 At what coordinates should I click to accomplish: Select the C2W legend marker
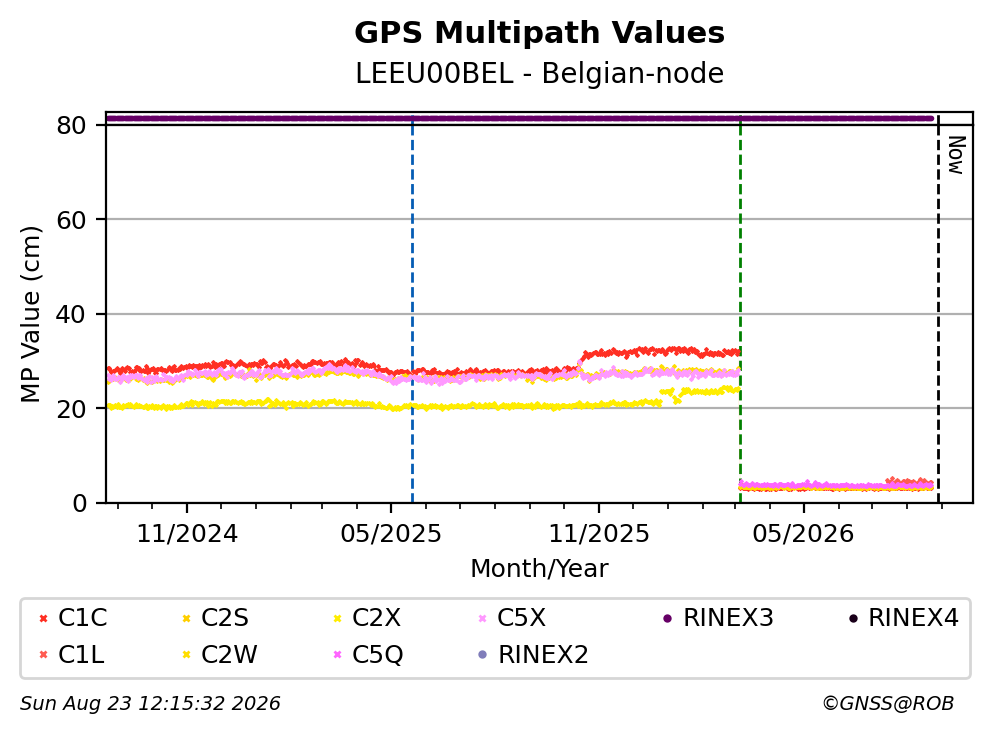186,655
